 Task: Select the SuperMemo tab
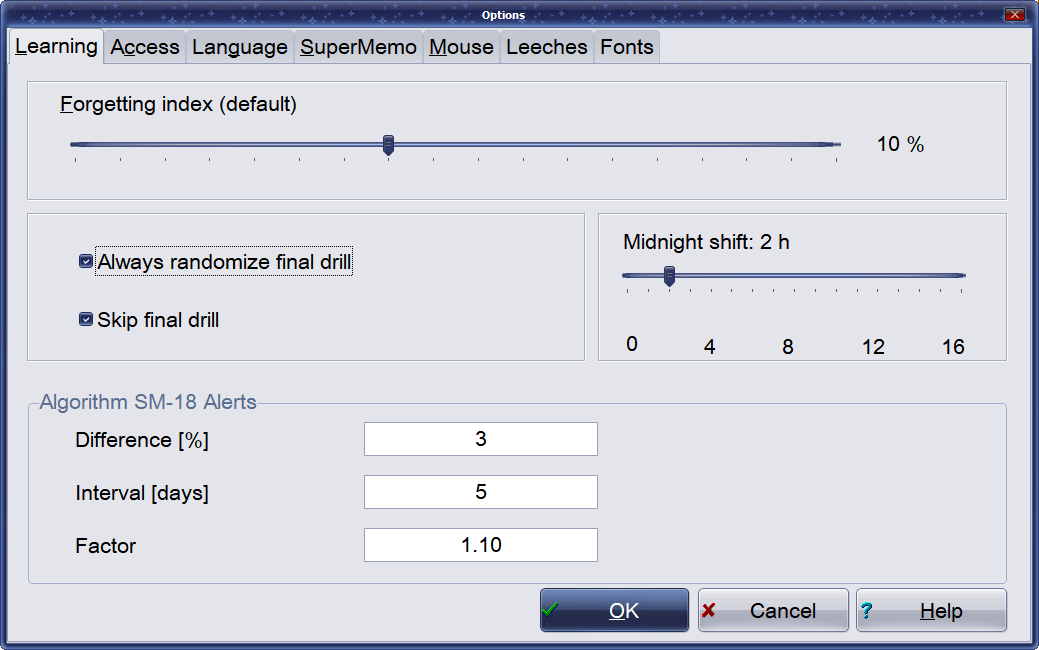(358, 47)
